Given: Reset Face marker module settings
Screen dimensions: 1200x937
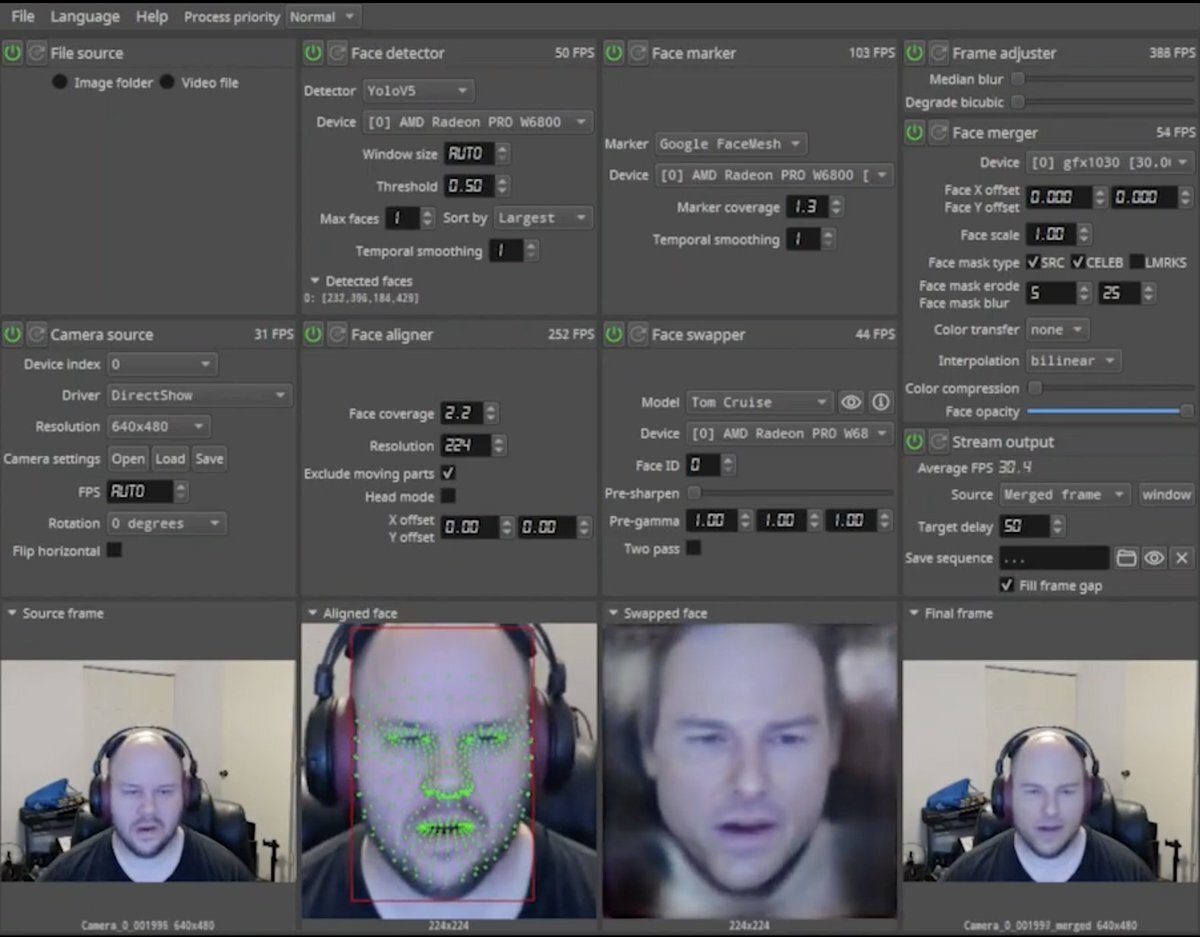Looking at the screenshot, I should point(637,53).
